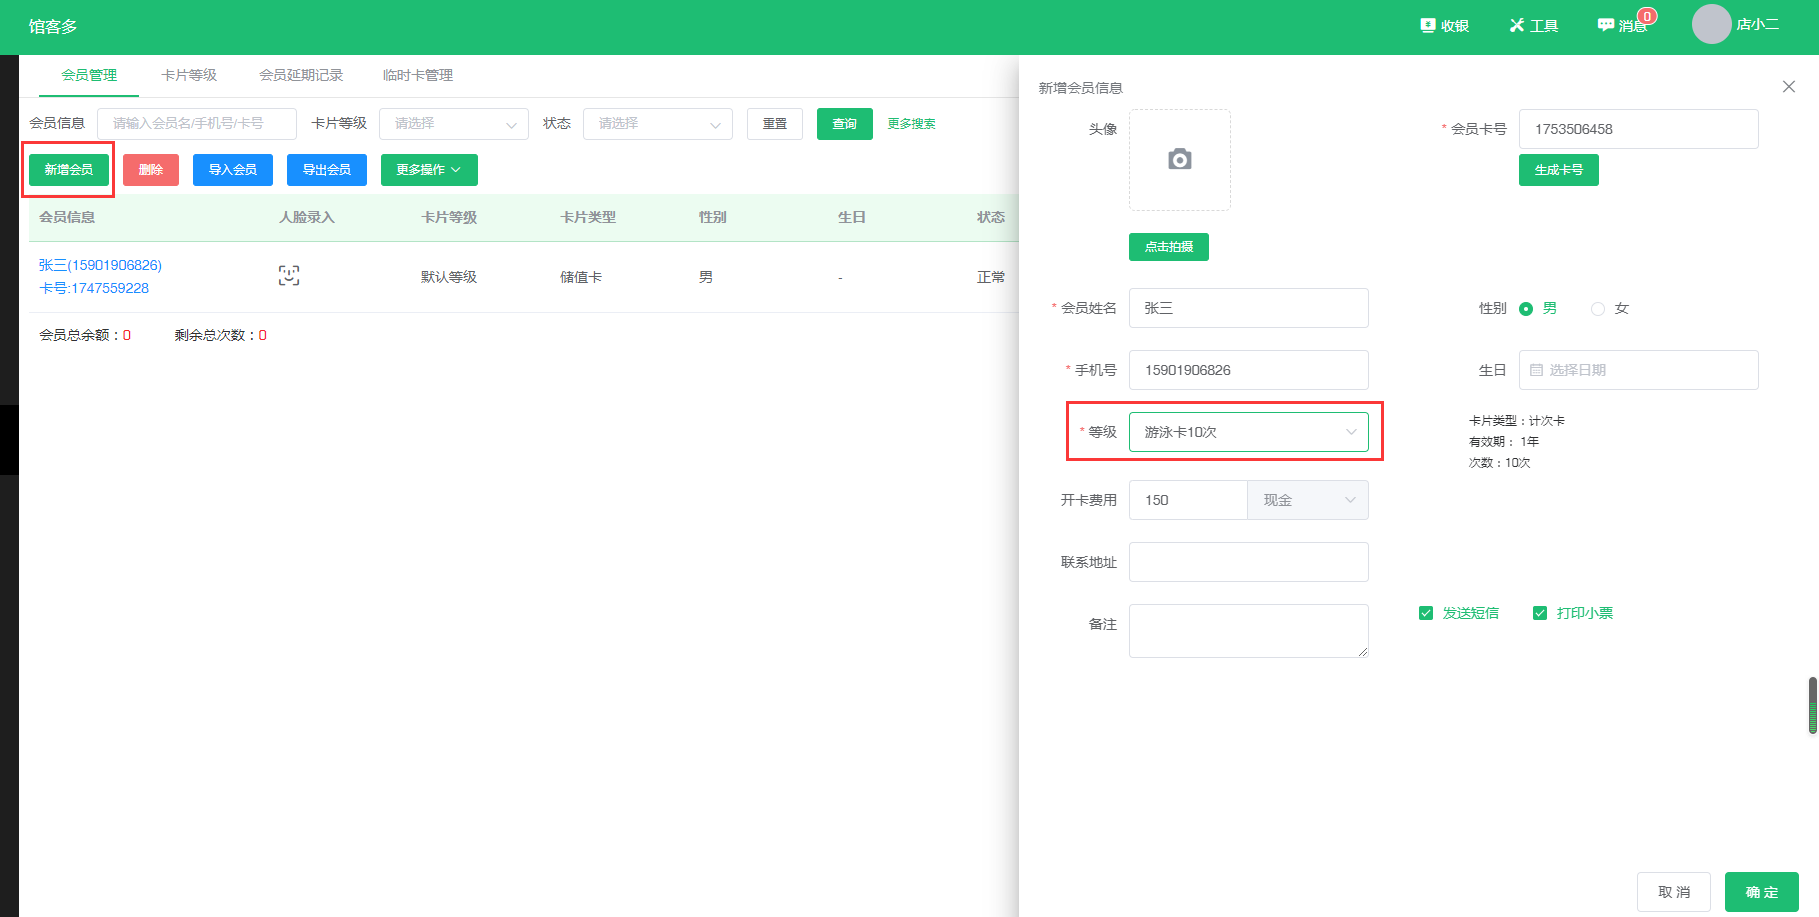Click the 储值卡 cell in 张三 row
This screenshot has height=917, width=1819.
click(x=581, y=277)
